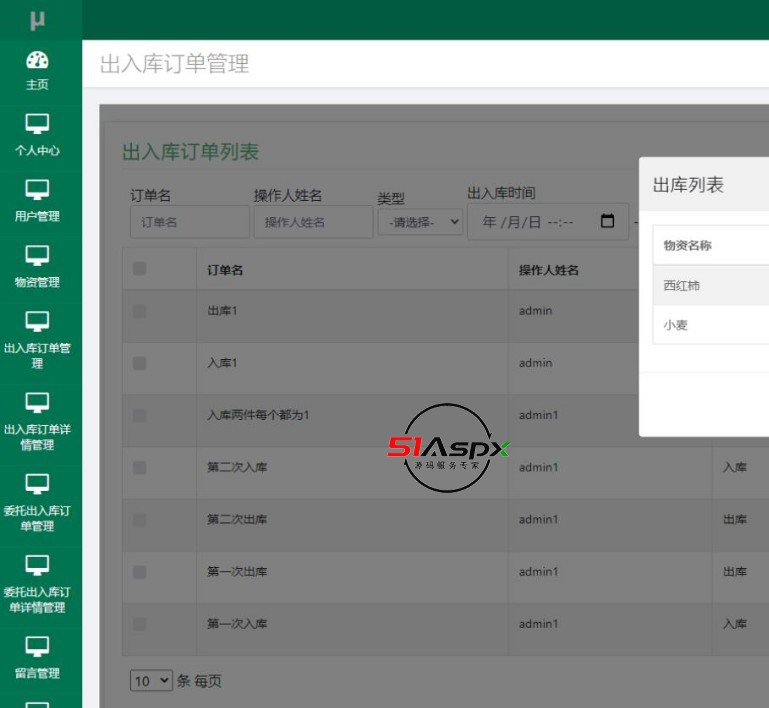Screen dimensions: 769x708
Task: Toggle the select-all checkbox in table header
Action: (139, 269)
